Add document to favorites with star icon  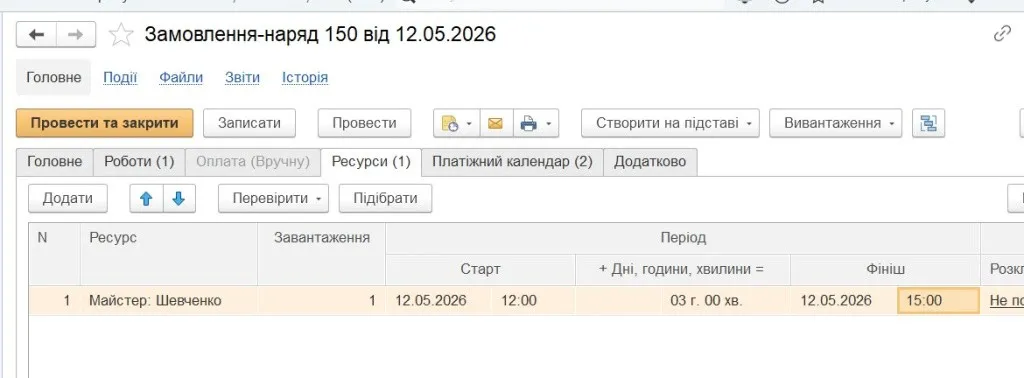coord(121,35)
